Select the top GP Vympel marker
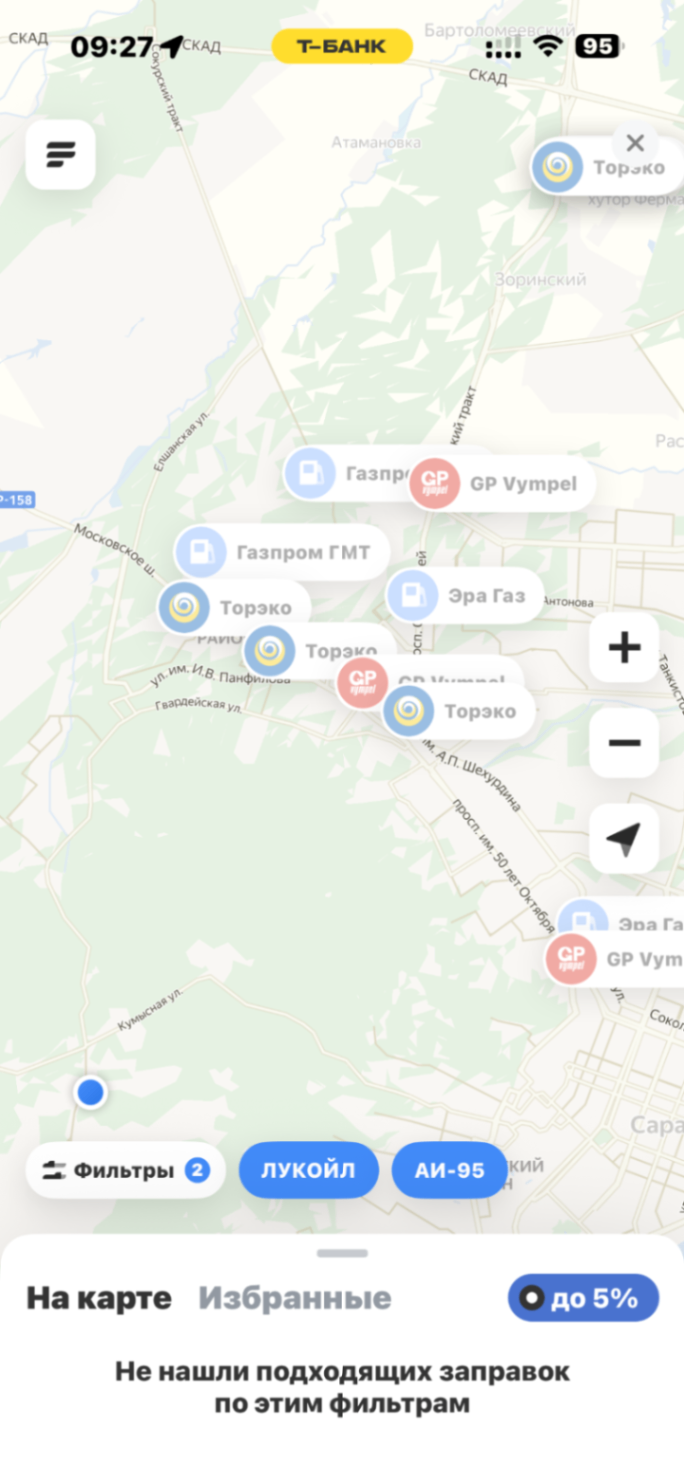Screen dimensions: 684x1483 502,484
